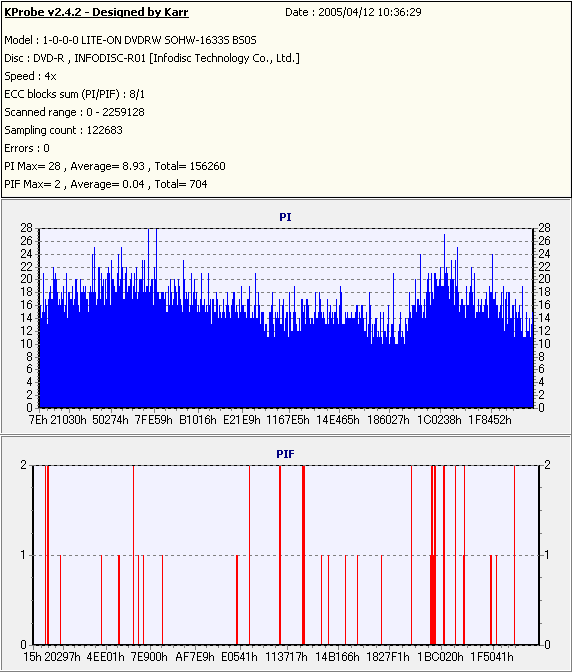This screenshot has width=572, height=672.
Task: Click the 7FE59h label on PI axis
Action: coord(153,420)
